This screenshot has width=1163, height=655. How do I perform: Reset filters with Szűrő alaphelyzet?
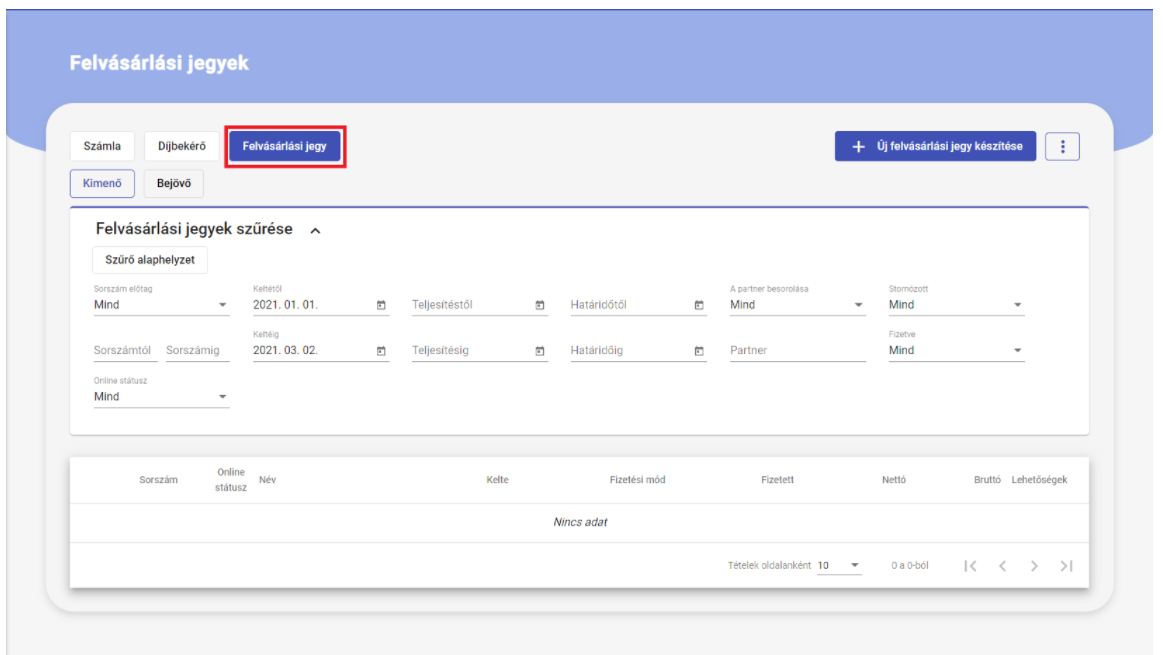click(150, 260)
